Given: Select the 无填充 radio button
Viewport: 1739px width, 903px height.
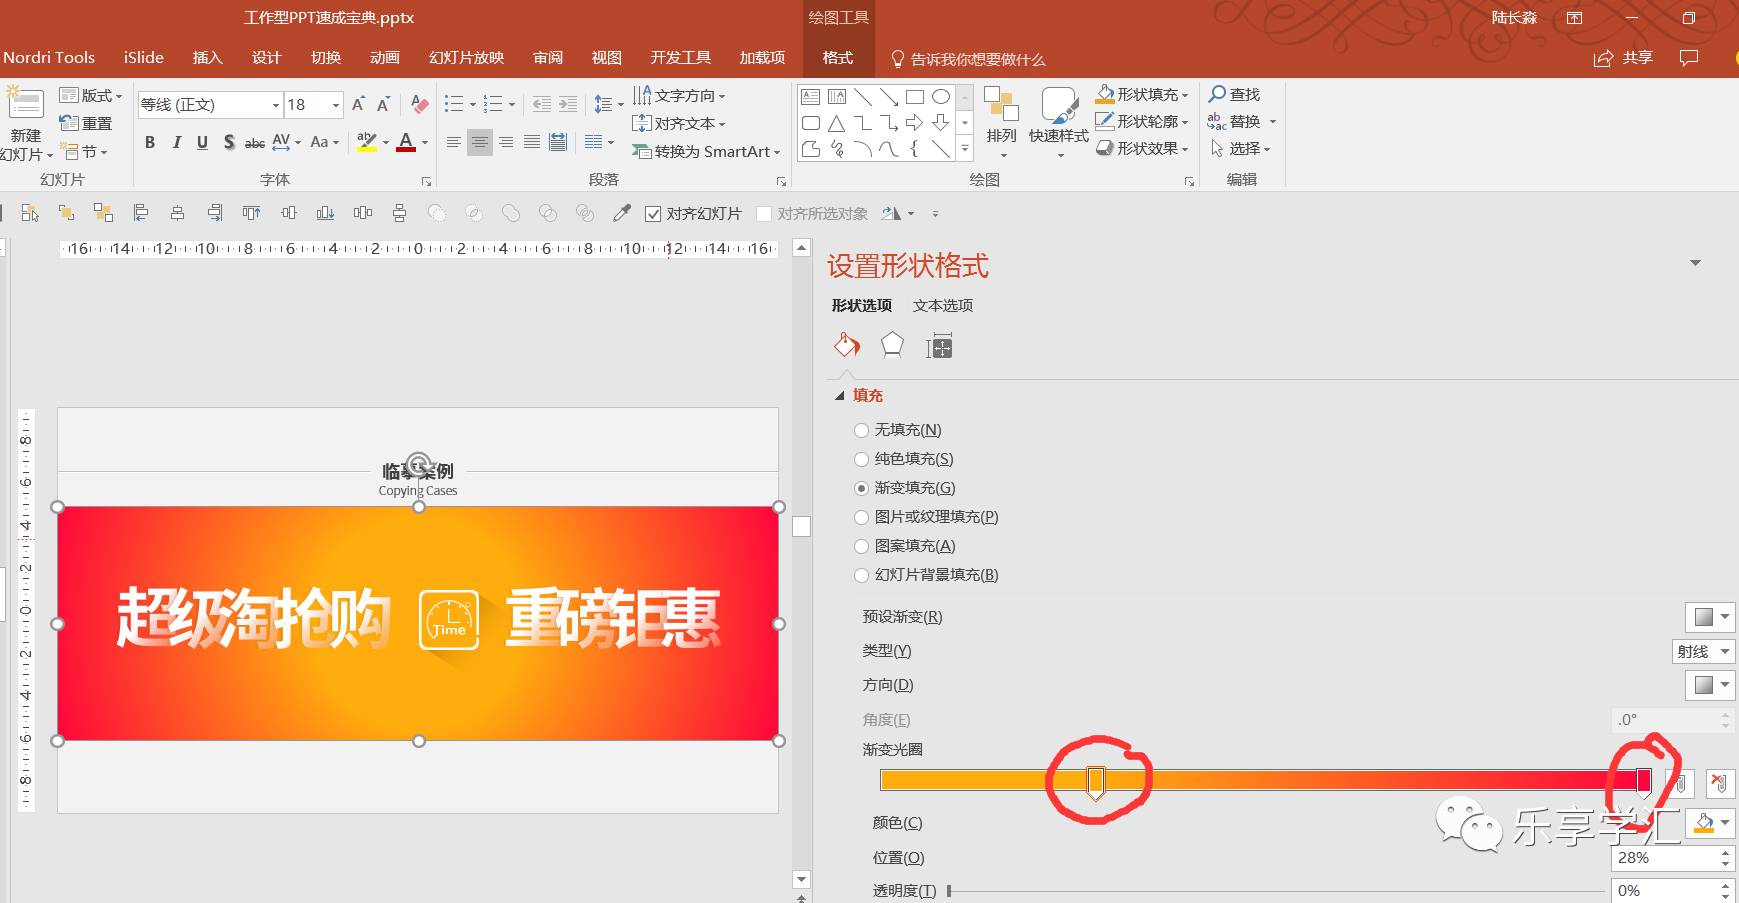Looking at the screenshot, I should coord(862,430).
